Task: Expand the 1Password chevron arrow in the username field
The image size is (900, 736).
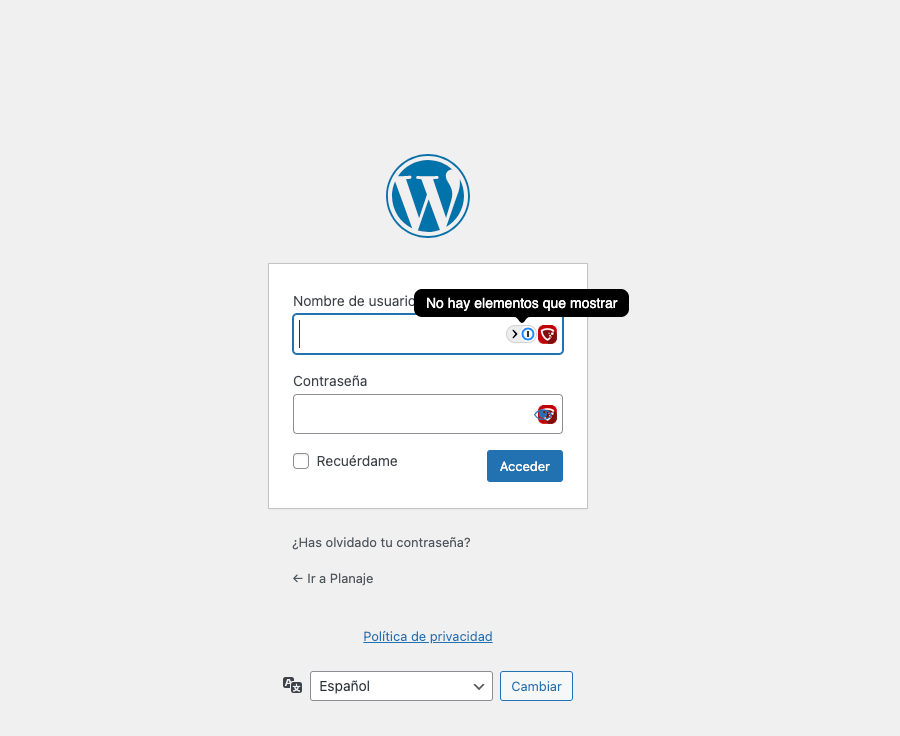Action: (x=514, y=334)
